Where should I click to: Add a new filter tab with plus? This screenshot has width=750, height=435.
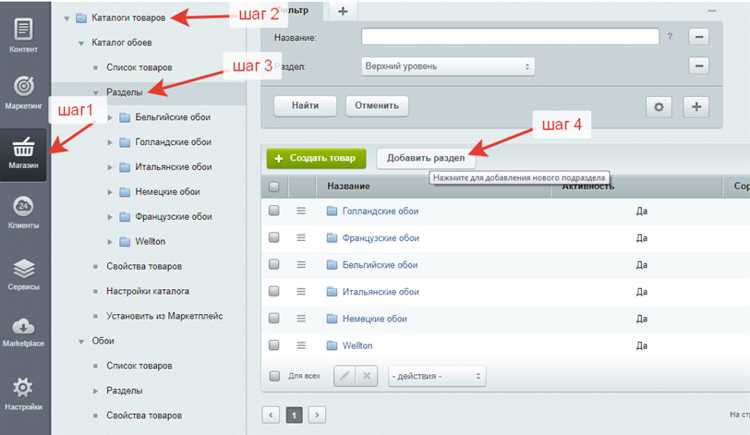pos(342,11)
